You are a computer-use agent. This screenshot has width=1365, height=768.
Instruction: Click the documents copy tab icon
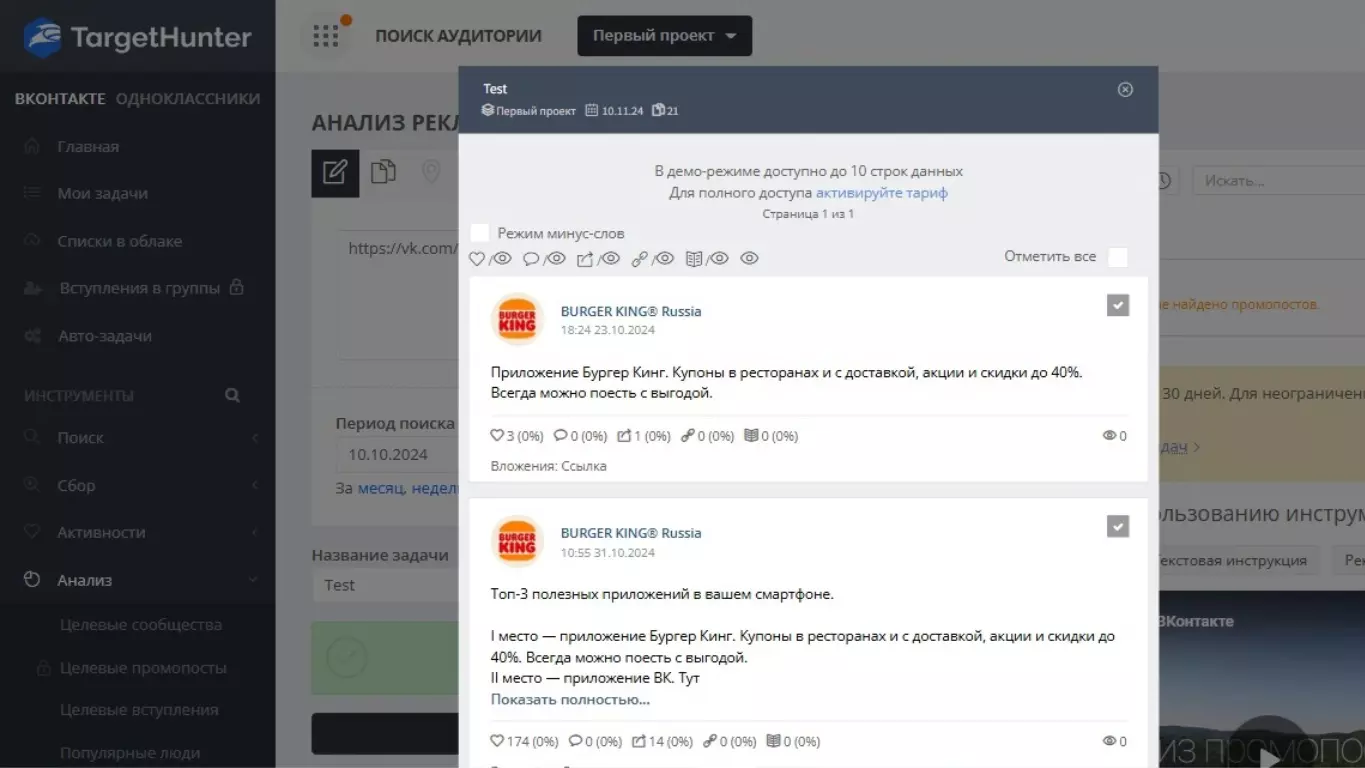click(383, 172)
